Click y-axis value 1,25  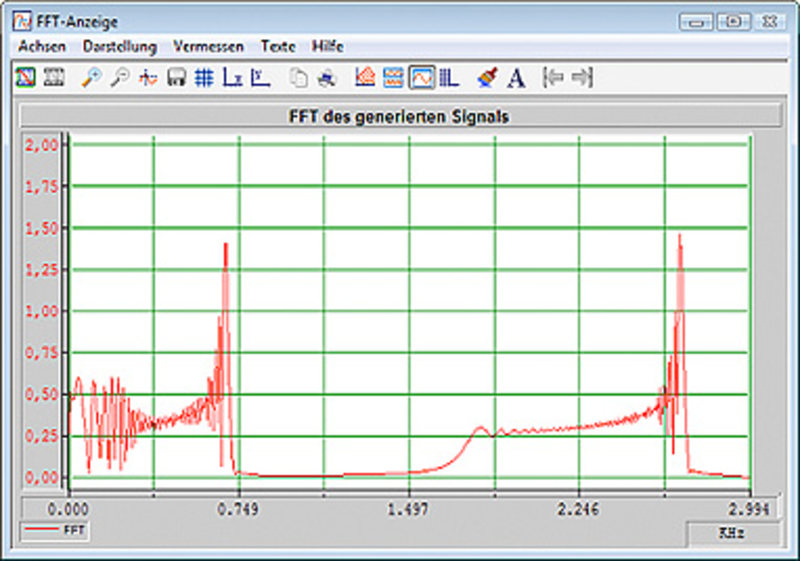(42, 270)
